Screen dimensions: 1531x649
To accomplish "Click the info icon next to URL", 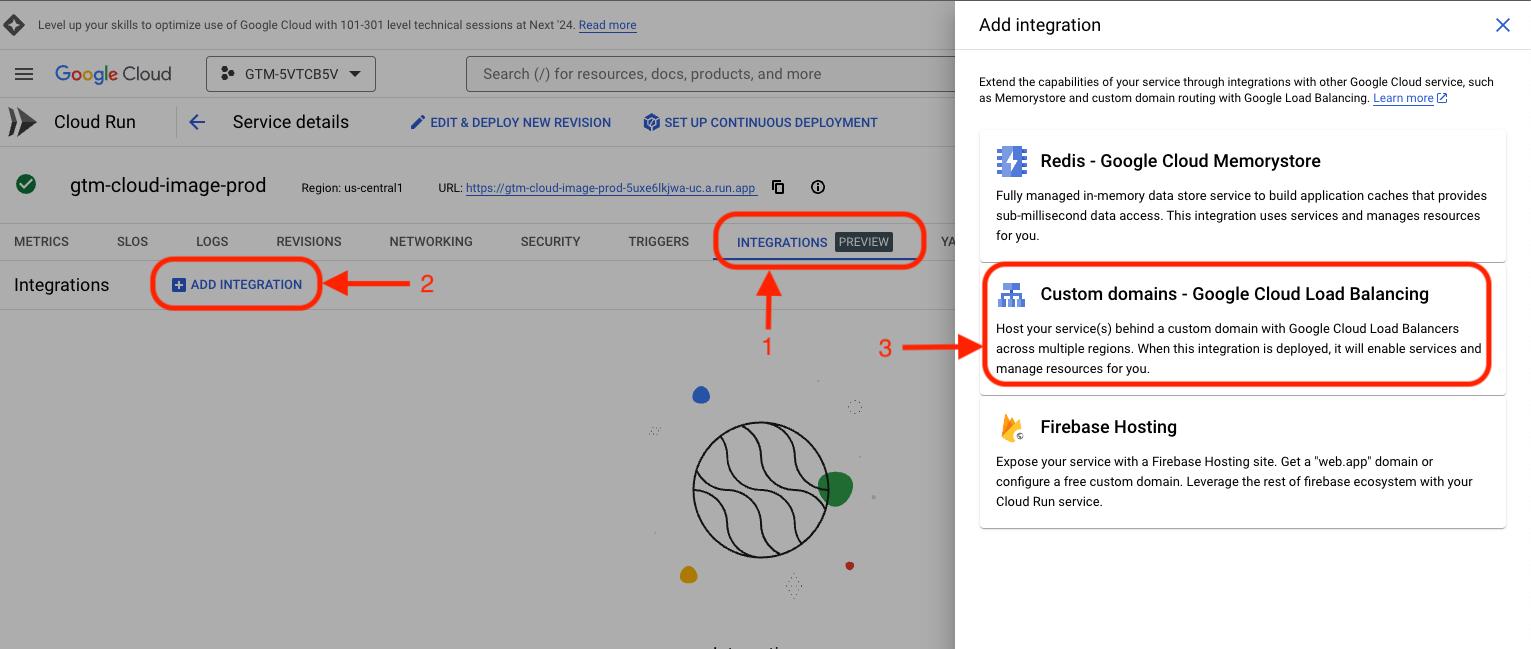I will pos(818,187).
